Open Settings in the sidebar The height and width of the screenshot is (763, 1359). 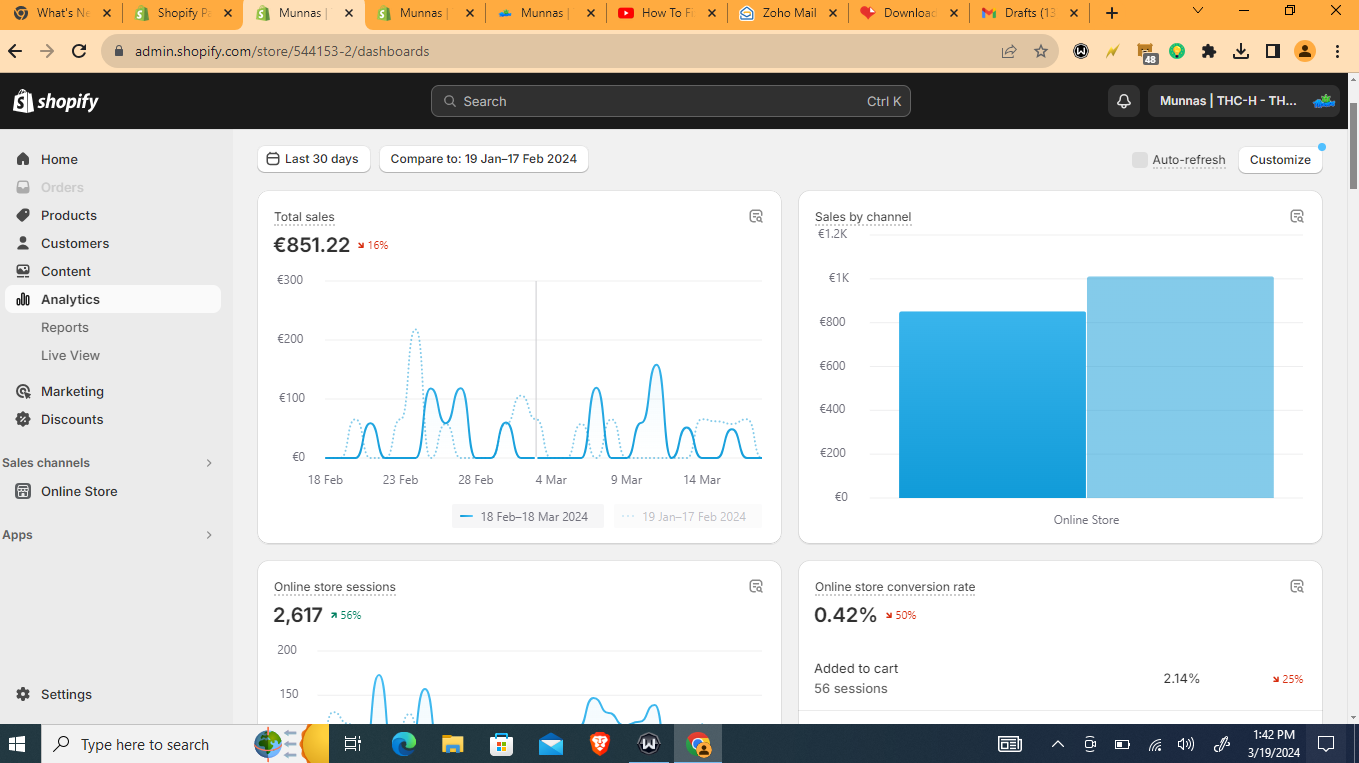click(66, 694)
